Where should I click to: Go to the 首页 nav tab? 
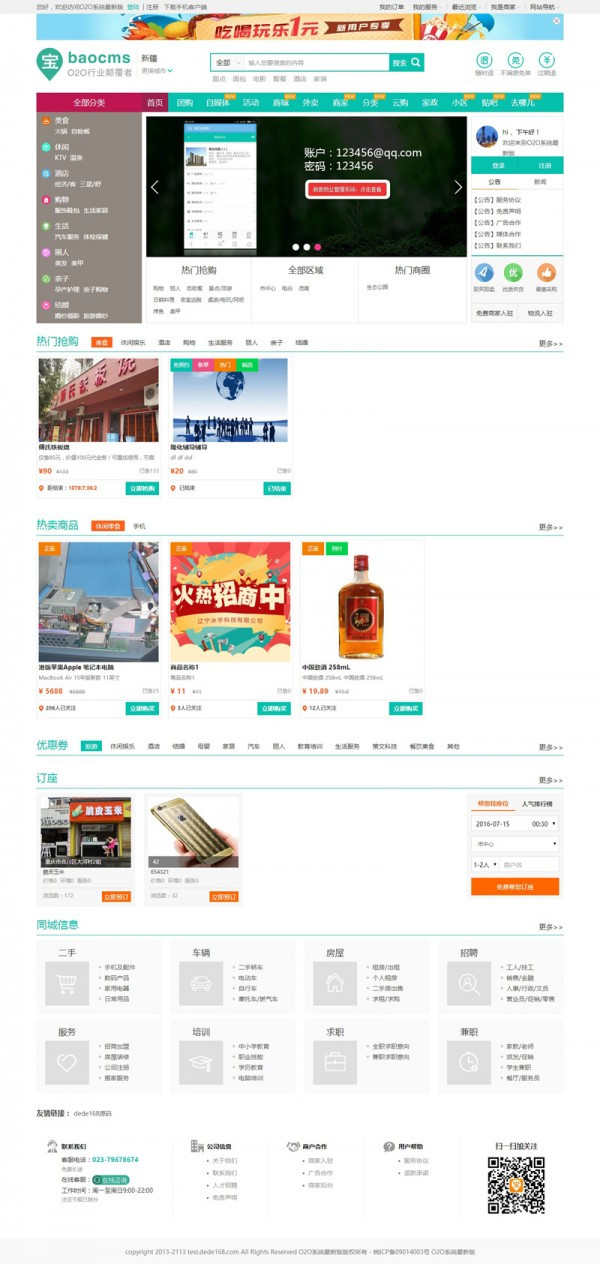coord(155,102)
